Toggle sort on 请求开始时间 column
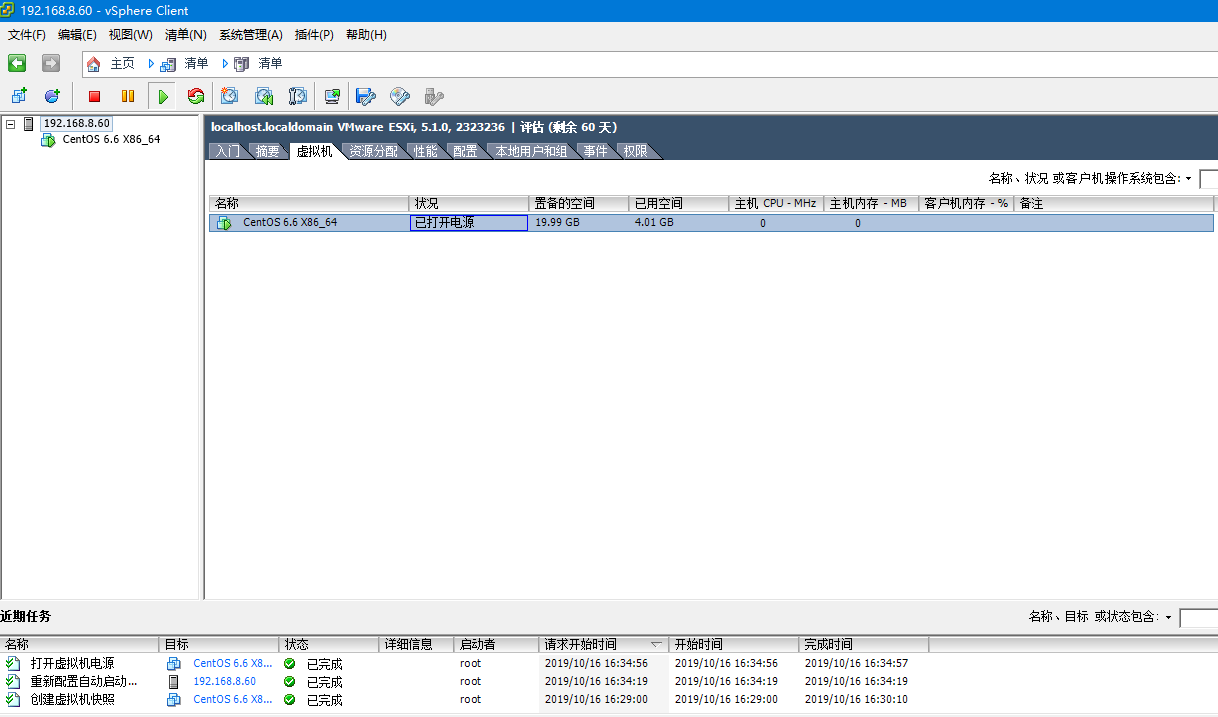 [x=604, y=644]
